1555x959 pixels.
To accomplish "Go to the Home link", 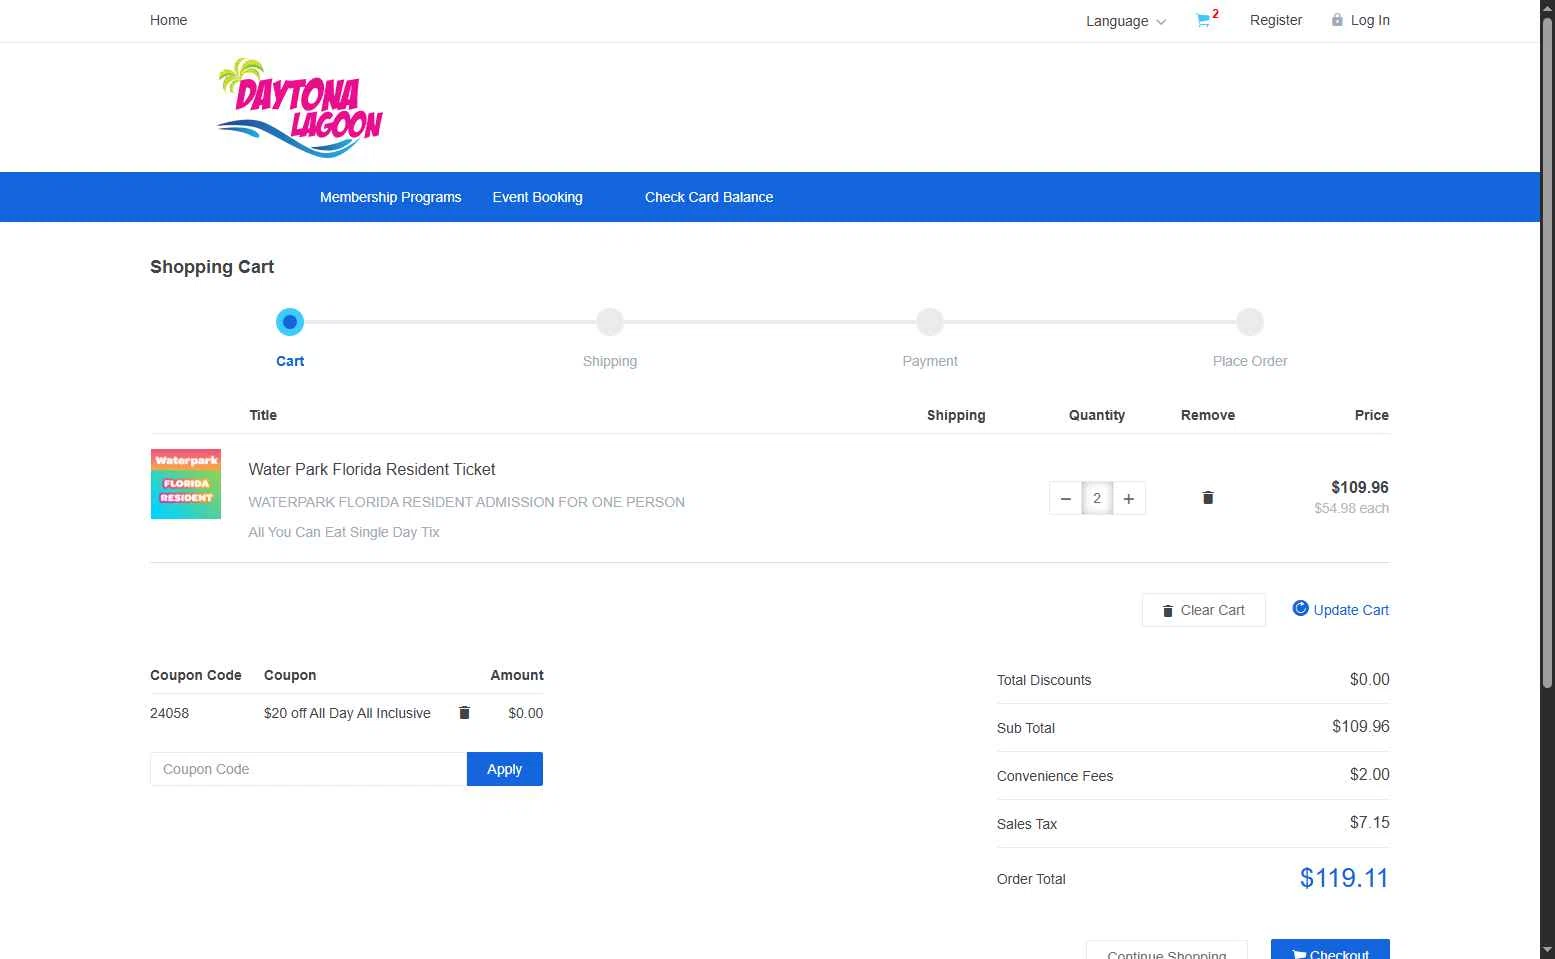I will (168, 20).
